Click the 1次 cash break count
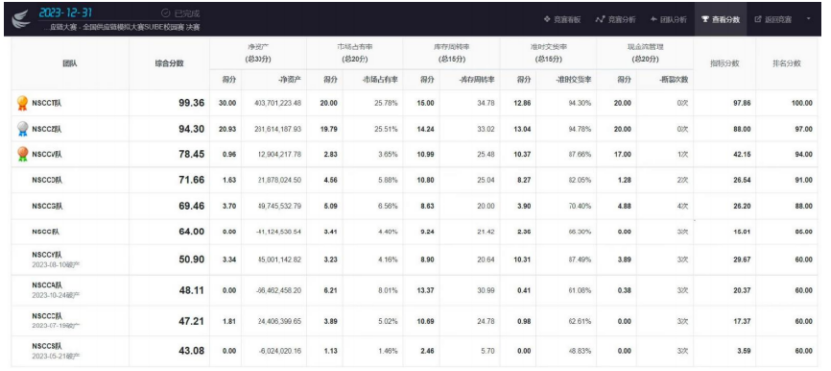Viewport: 831px width, 371px height. tap(683, 154)
